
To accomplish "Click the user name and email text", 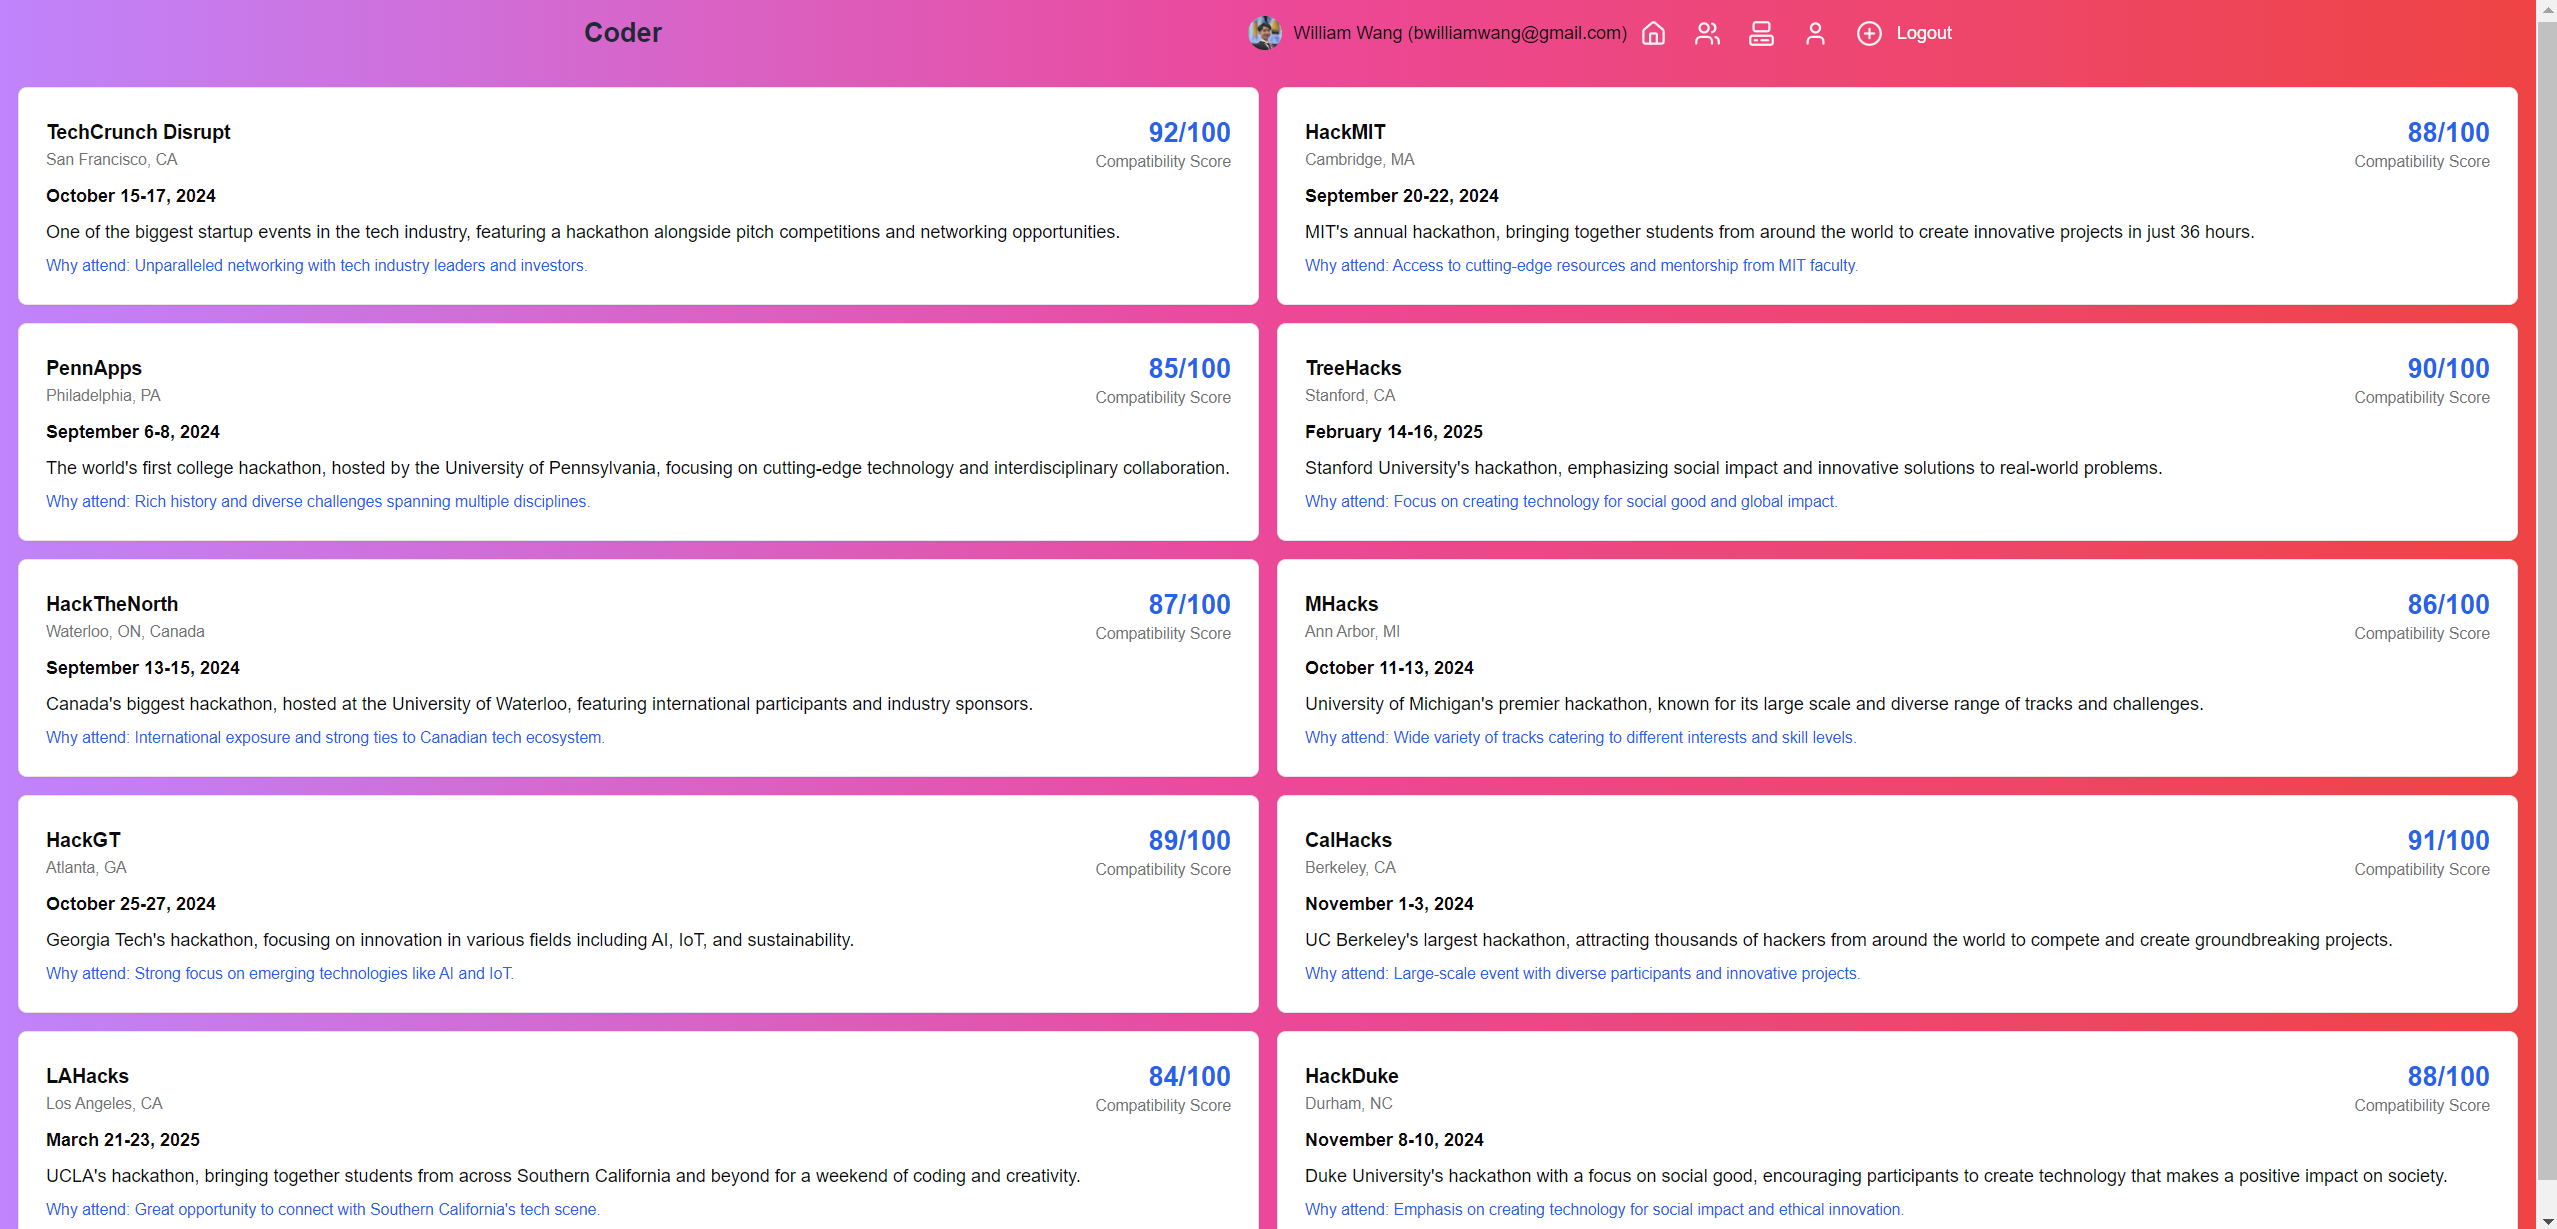I will (1459, 33).
